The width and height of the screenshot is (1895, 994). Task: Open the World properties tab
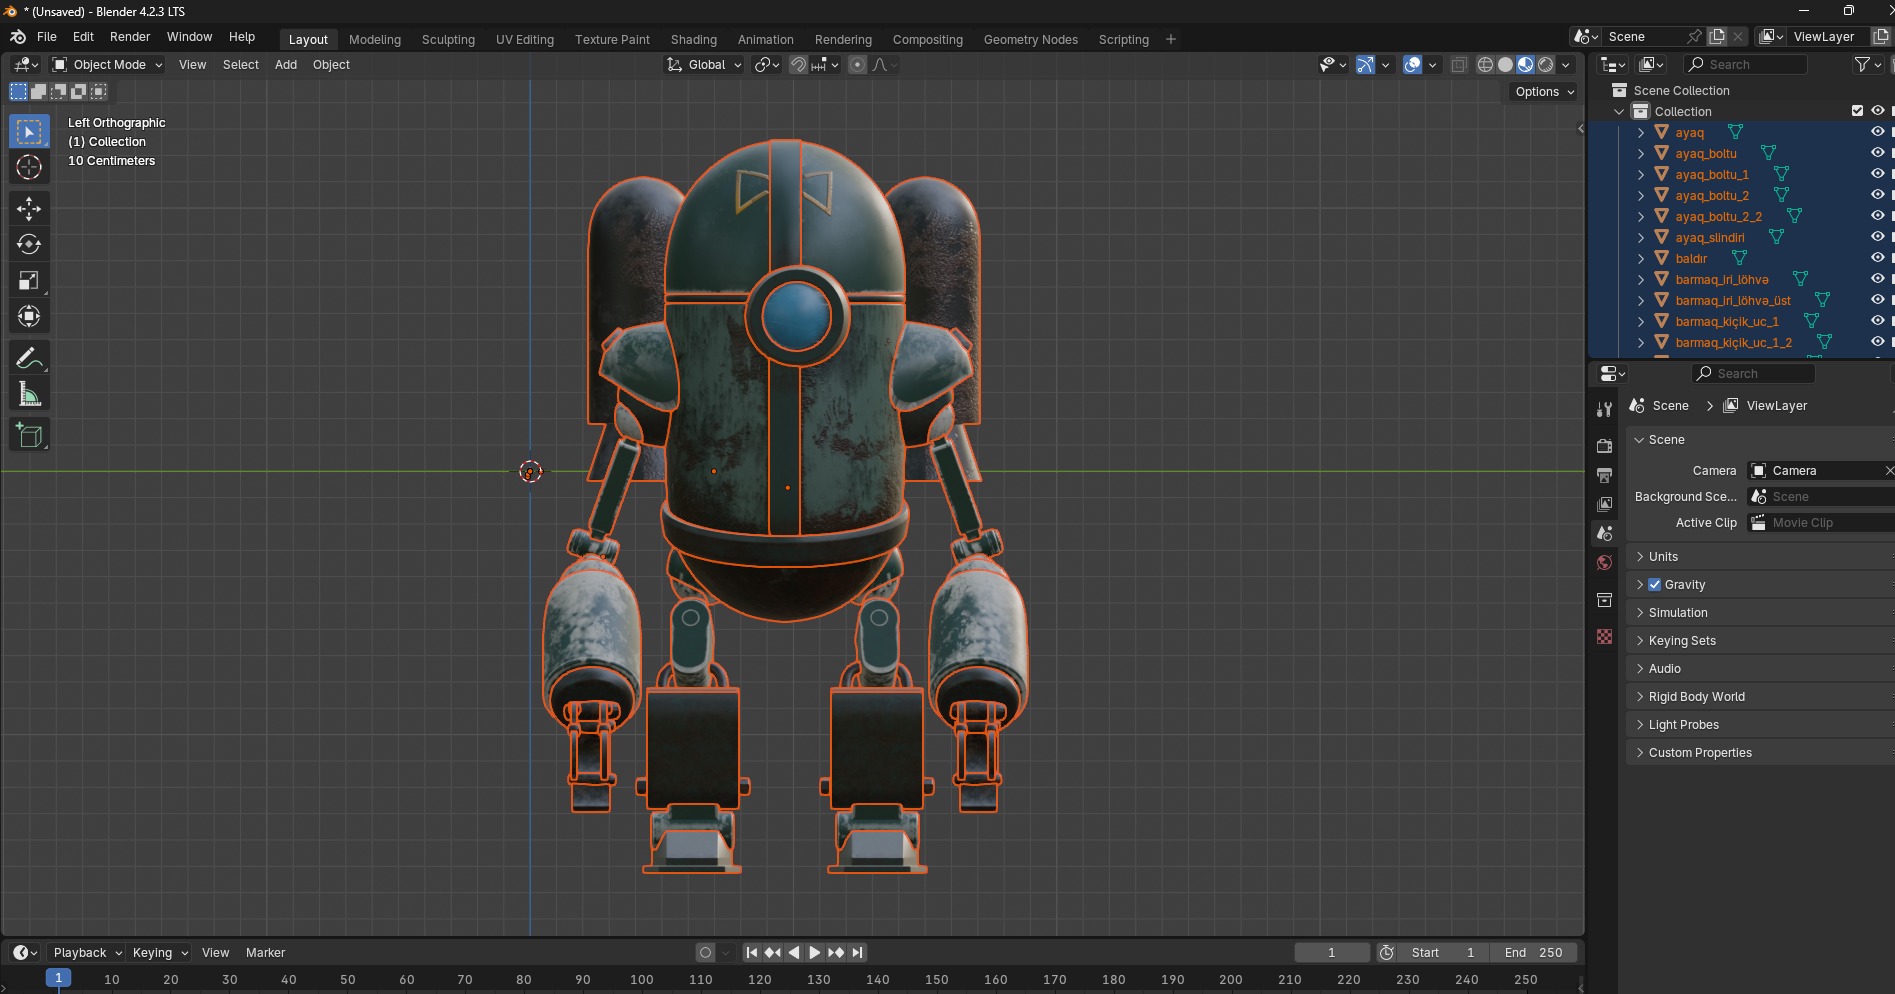1604,563
